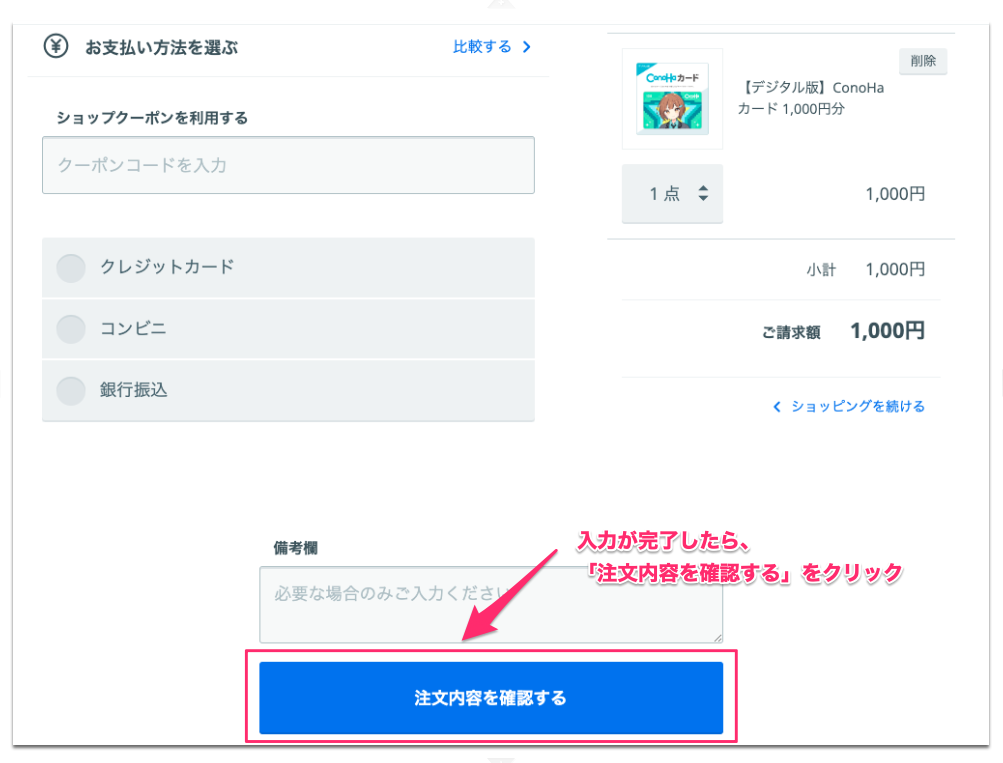
Task: Click into the 備考欄 notes text area
Action: [490, 604]
